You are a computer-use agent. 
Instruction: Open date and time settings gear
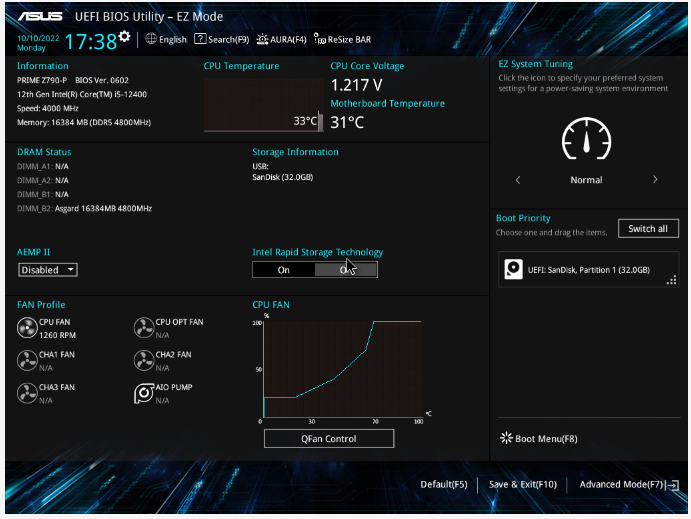click(x=125, y=37)
